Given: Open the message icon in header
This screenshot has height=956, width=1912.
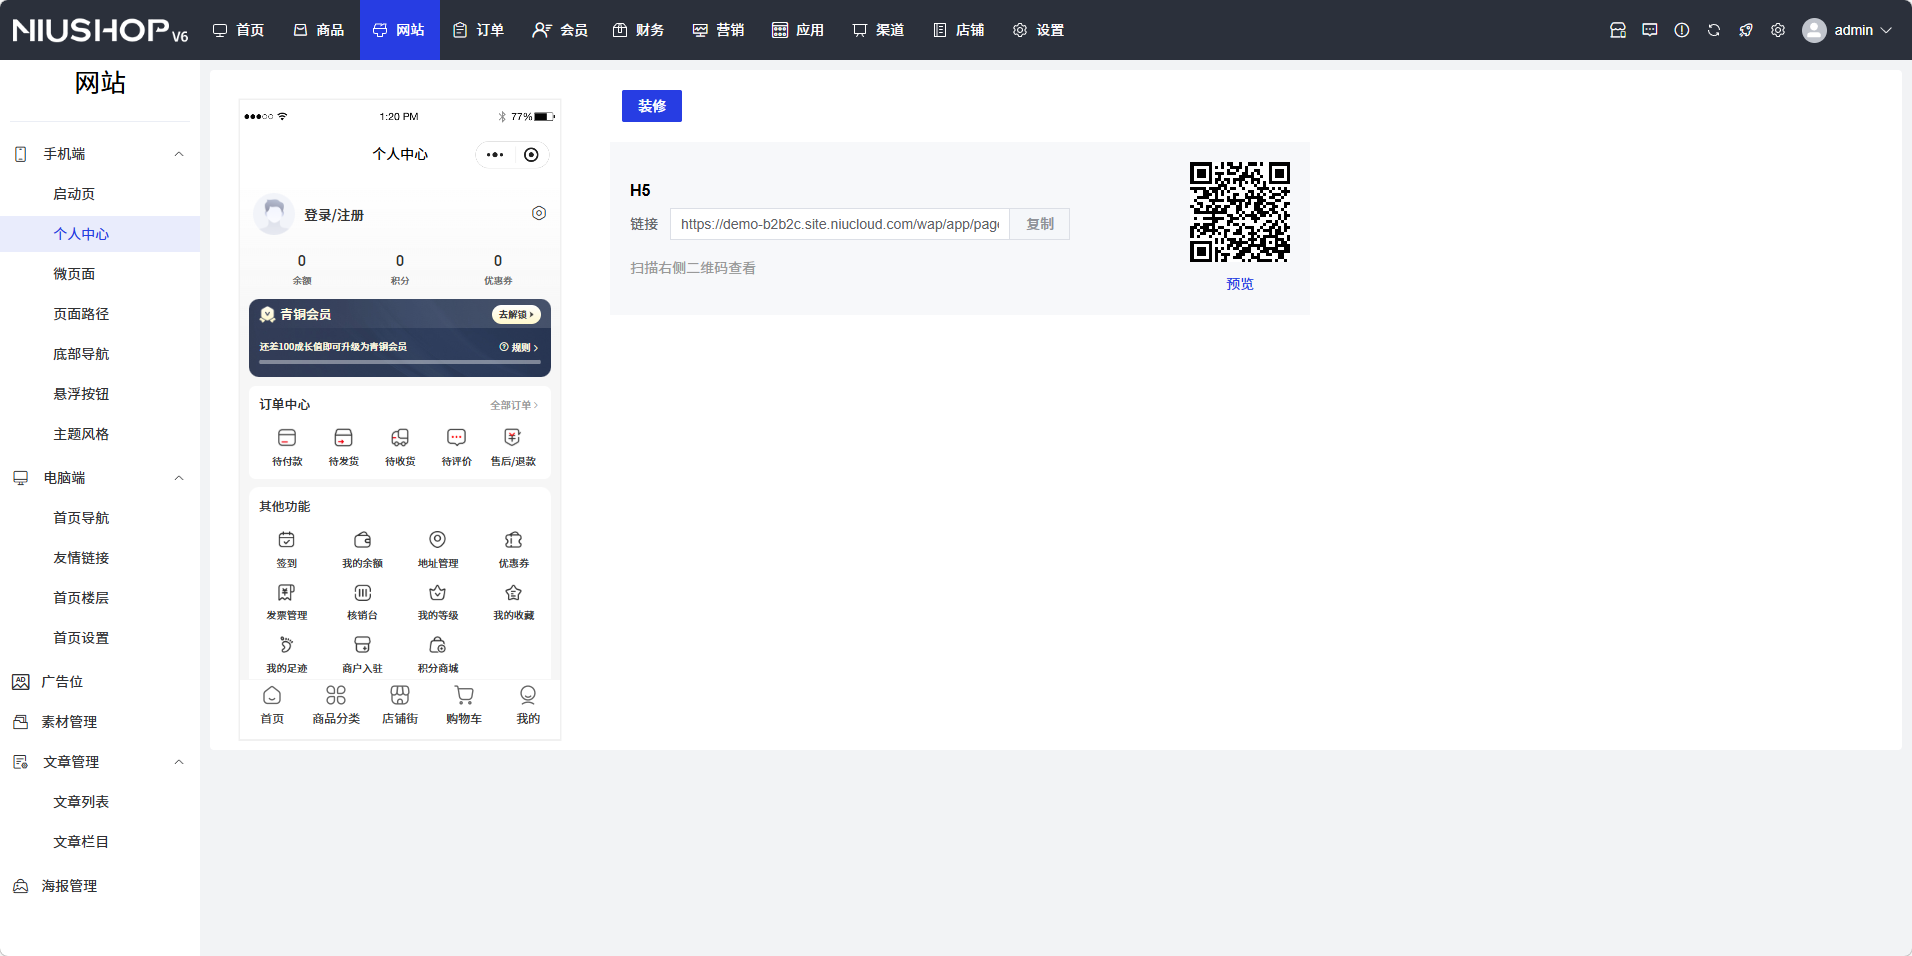Looking at the screenshot, I should [x=1650, y=30].
